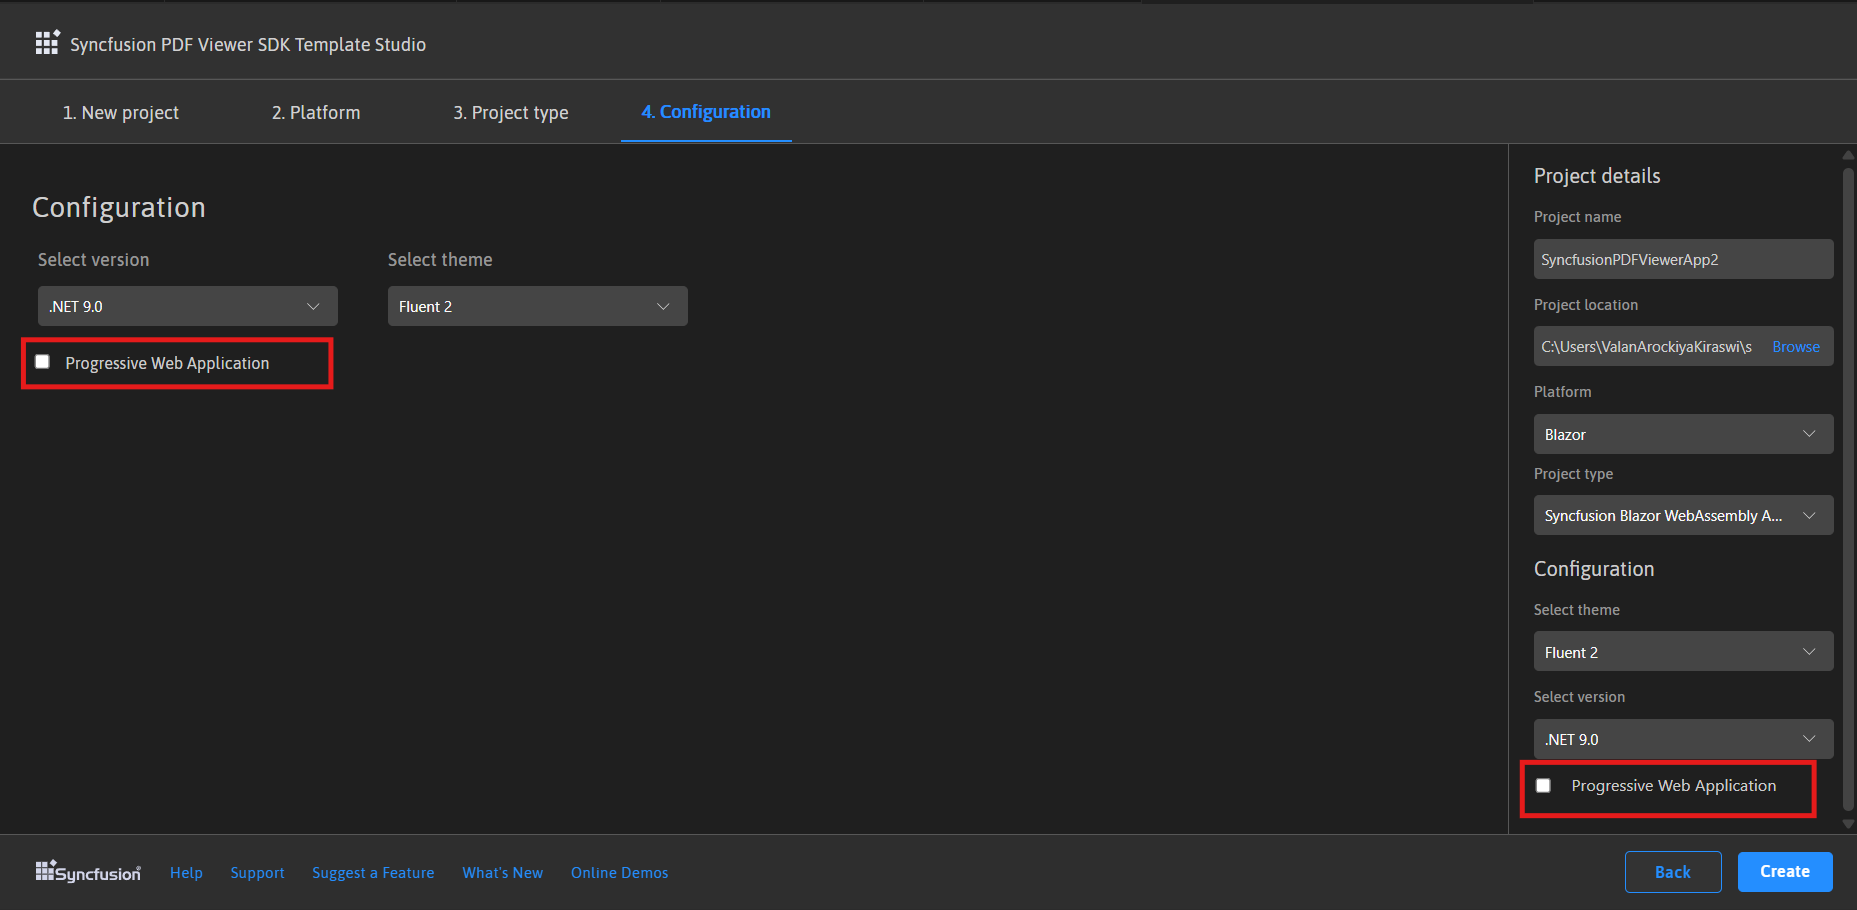
Task: Open the Support link
Action: [x=257, y=873]
